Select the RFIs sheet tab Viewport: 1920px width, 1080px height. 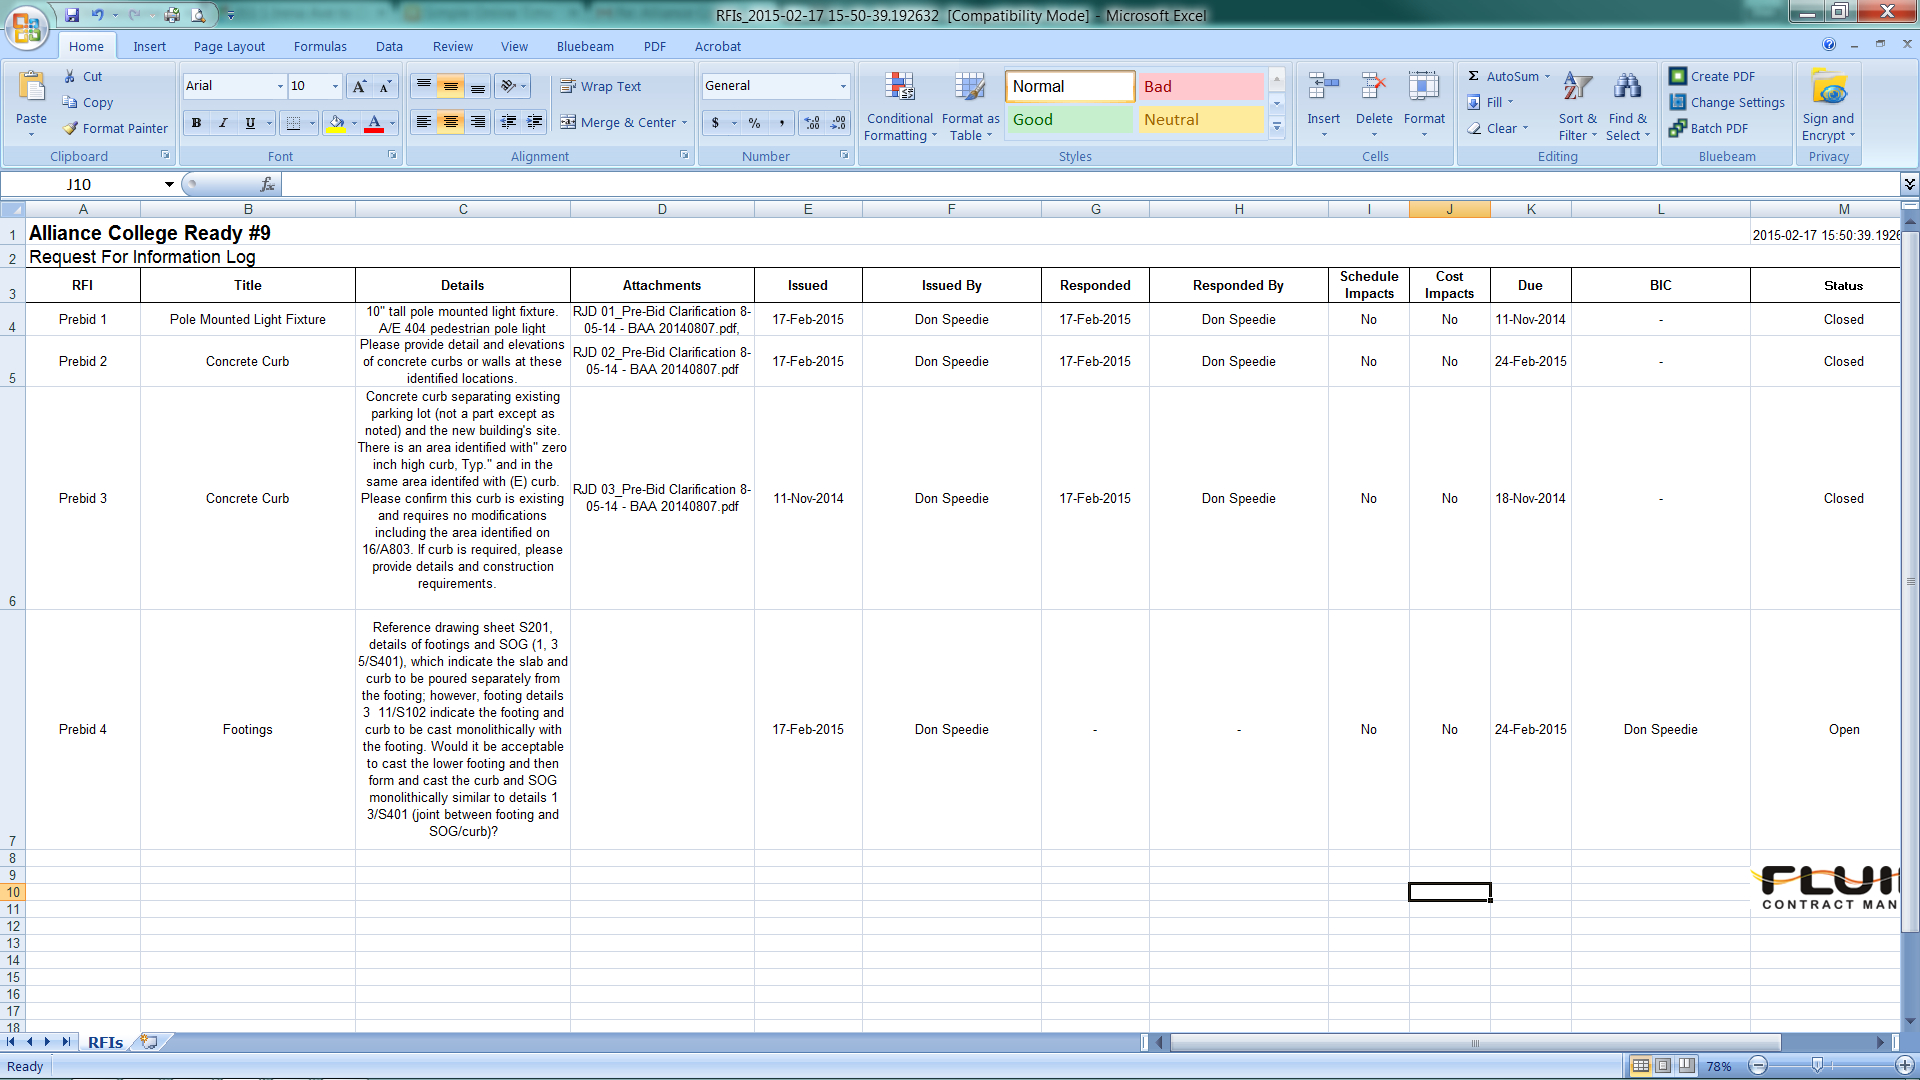click(104, 1041)
